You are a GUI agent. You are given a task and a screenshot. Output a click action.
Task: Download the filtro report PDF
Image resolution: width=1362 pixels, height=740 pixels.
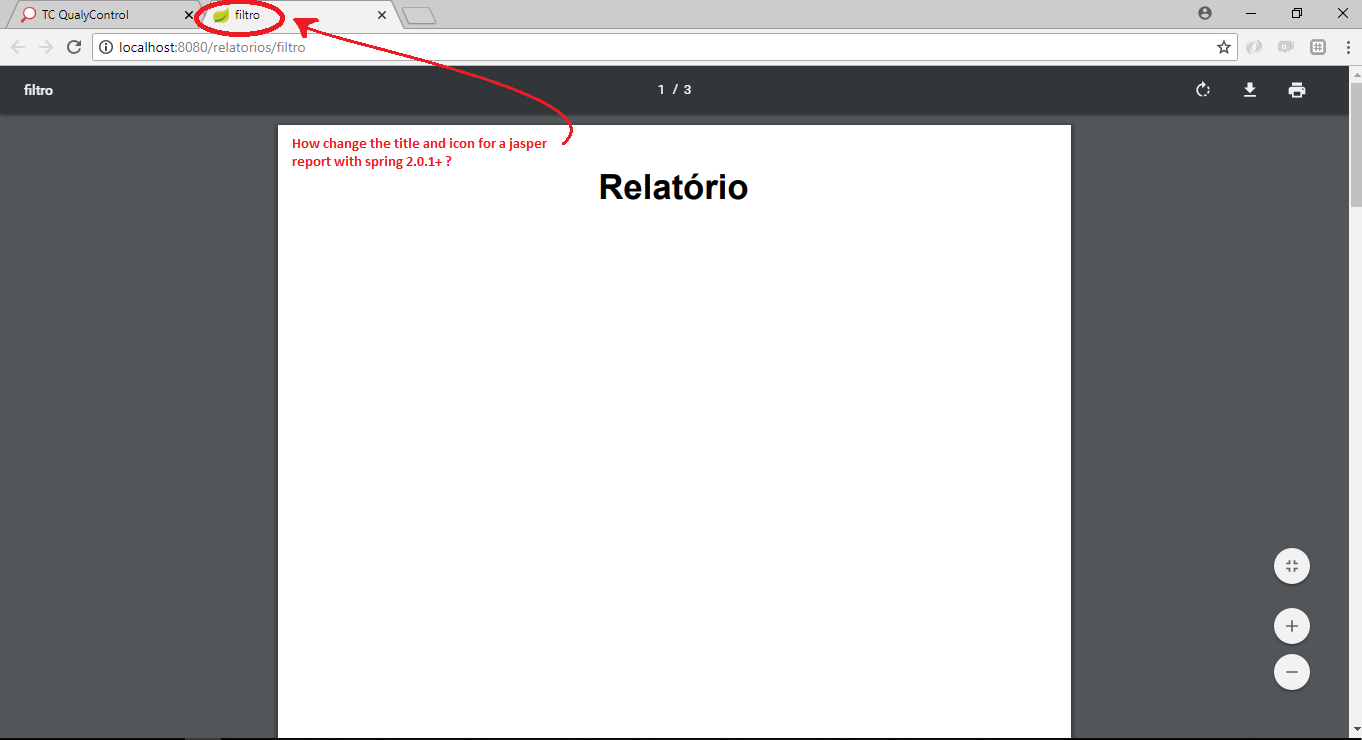click(1250, 89)
